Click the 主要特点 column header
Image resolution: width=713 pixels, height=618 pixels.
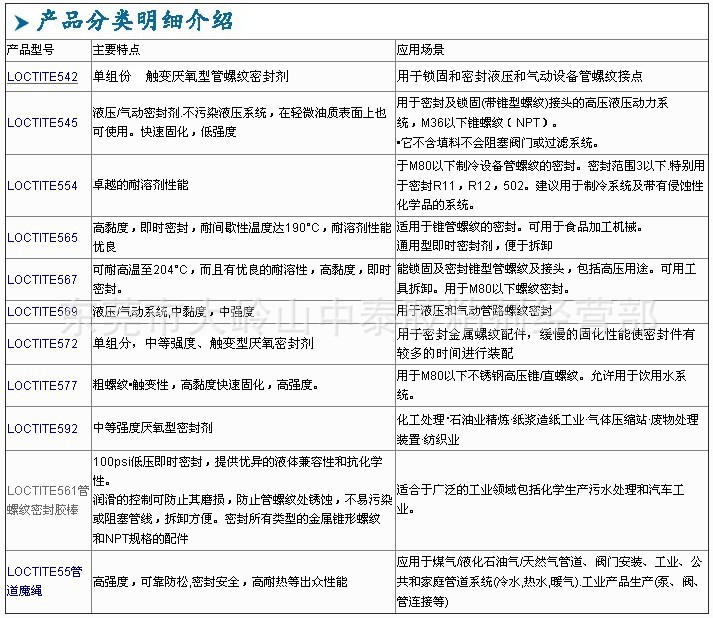(x=116, y=50)
